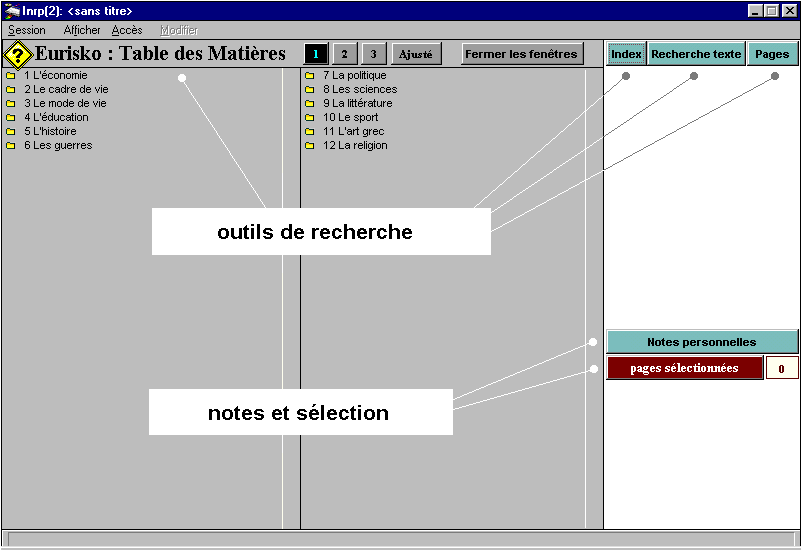Show the pages sélectionnées list
Viewport: 801px width, 550px height.
click(x=685, y=368)
